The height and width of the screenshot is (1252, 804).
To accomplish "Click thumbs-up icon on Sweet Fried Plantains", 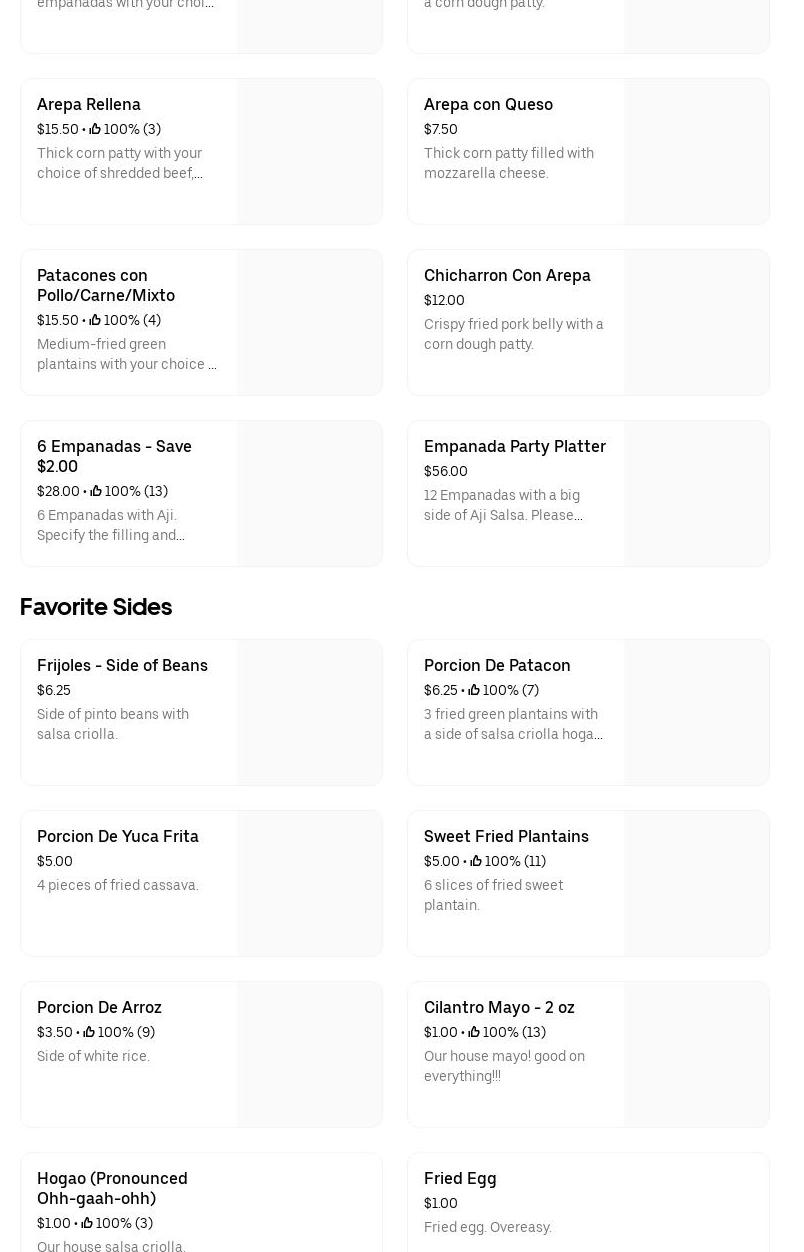I will tap(475, 861).
